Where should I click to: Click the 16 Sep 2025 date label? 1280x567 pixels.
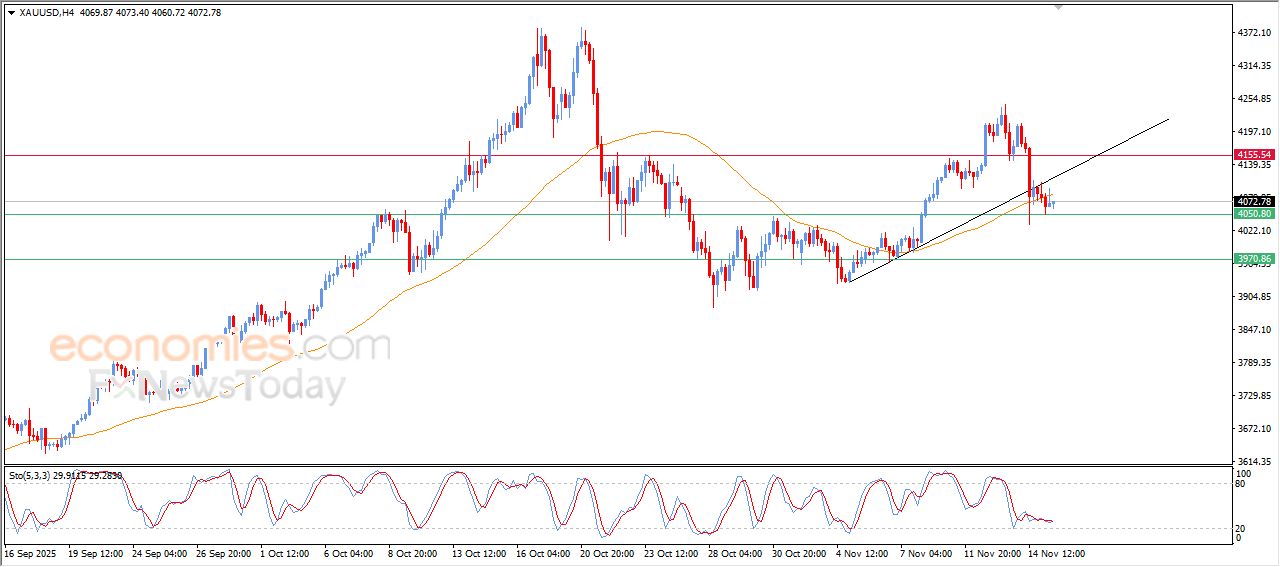(28, 553)
